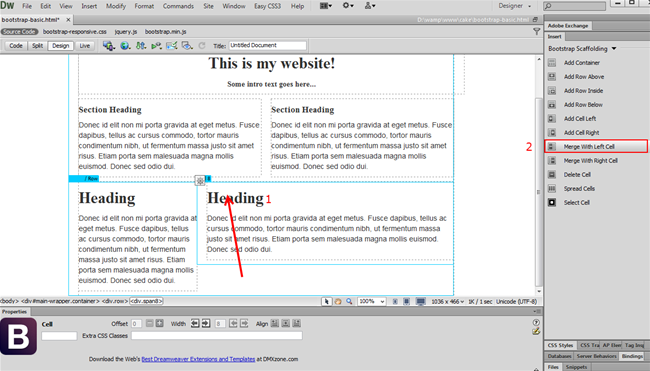This screenshot has width=650, height=371.
Task: Click the Select Cell icon
Action: [552, 202]
